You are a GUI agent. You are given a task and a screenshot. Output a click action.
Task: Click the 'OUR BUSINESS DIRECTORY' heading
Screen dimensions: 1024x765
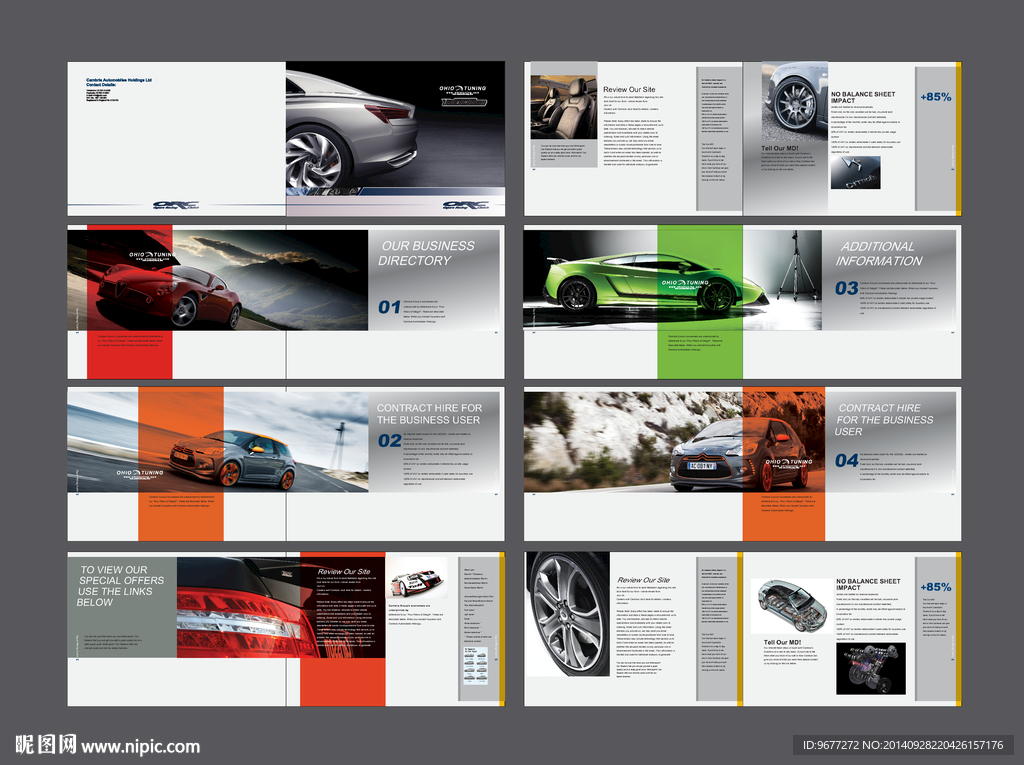click(426, 253)
